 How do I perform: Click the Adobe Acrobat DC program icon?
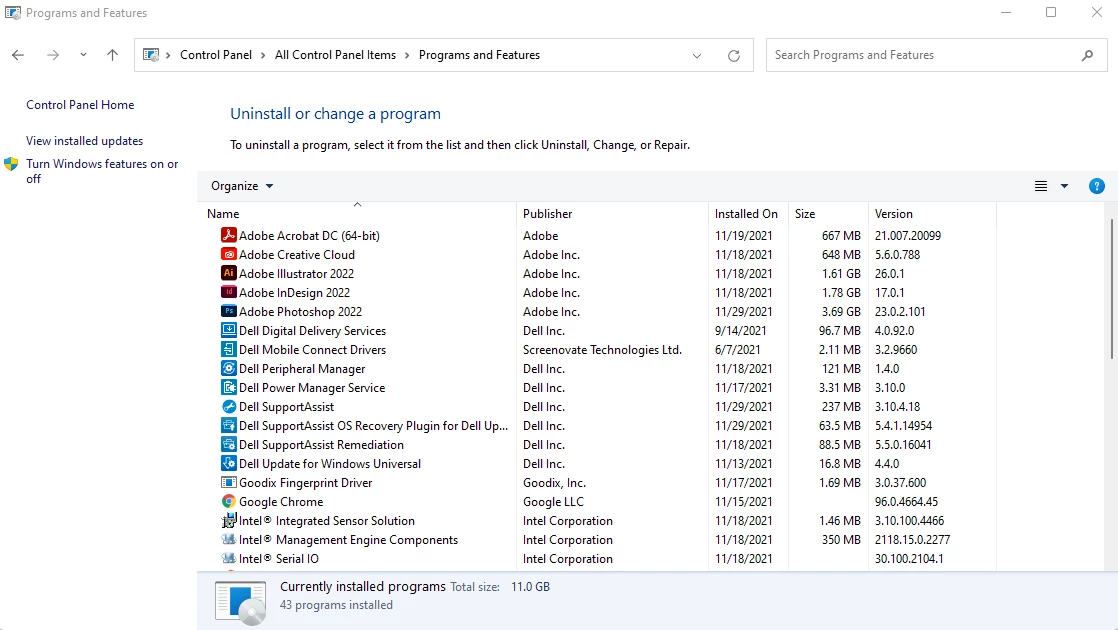click(x=228, y=235)
